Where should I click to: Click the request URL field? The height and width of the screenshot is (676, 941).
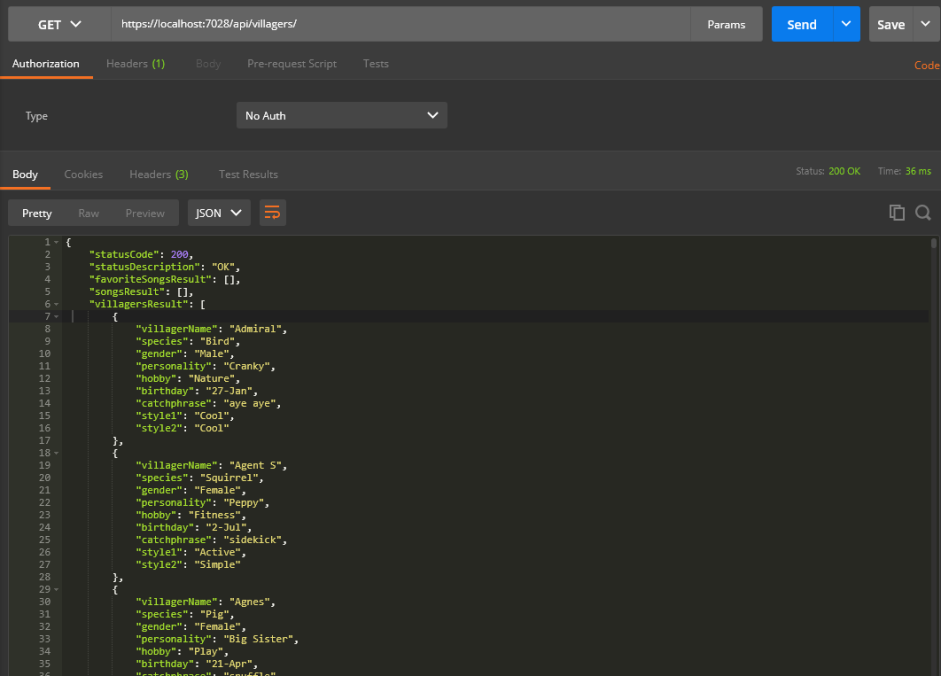pos(400,23)
